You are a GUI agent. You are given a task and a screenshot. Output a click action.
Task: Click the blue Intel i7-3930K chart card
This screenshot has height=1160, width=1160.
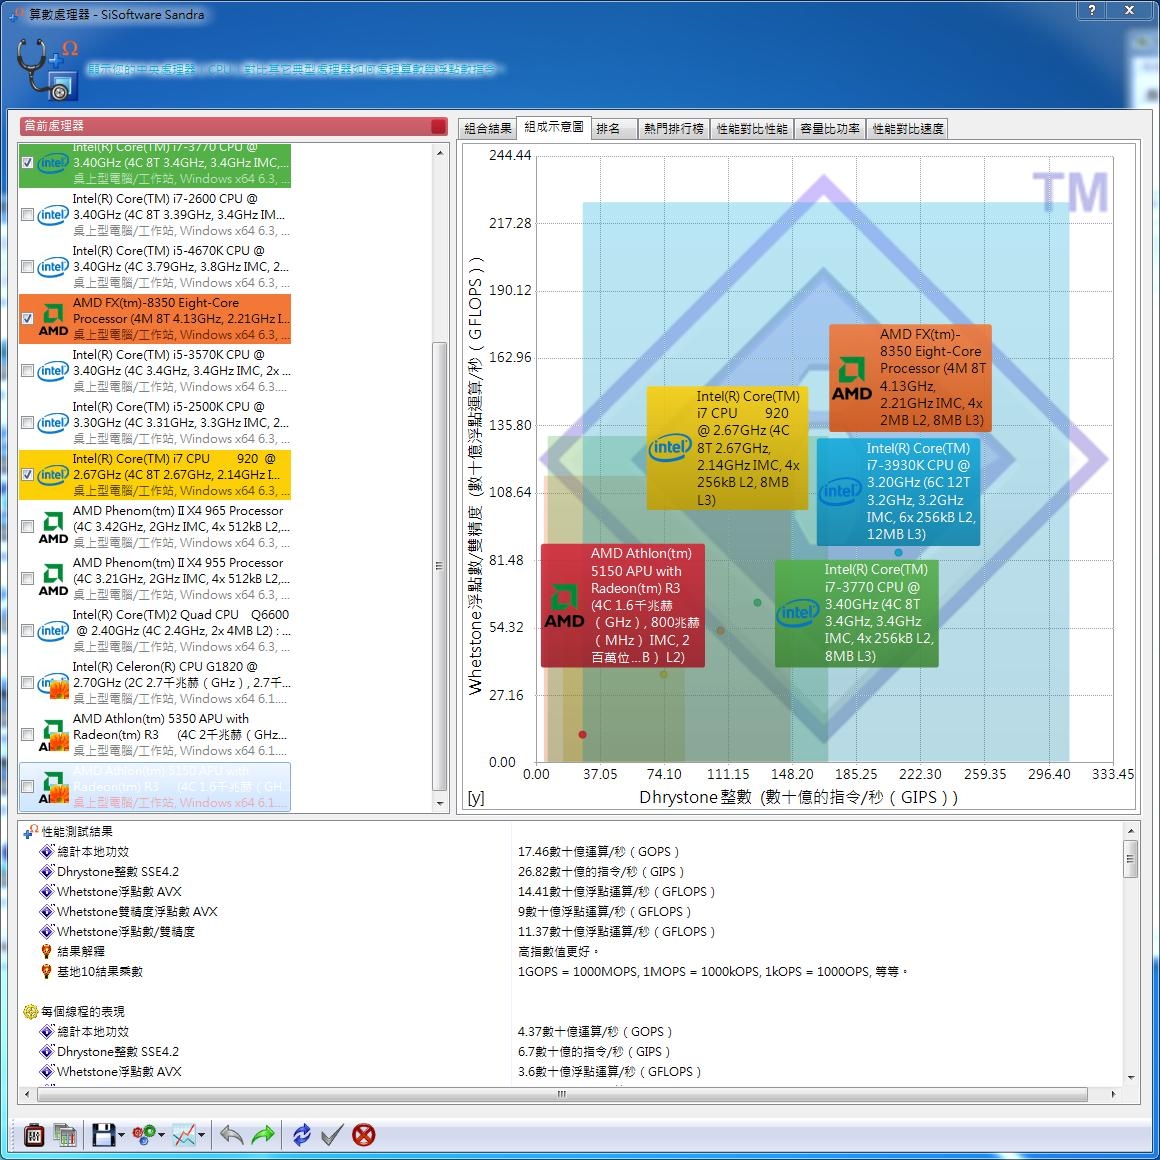(x=898, y=491)
